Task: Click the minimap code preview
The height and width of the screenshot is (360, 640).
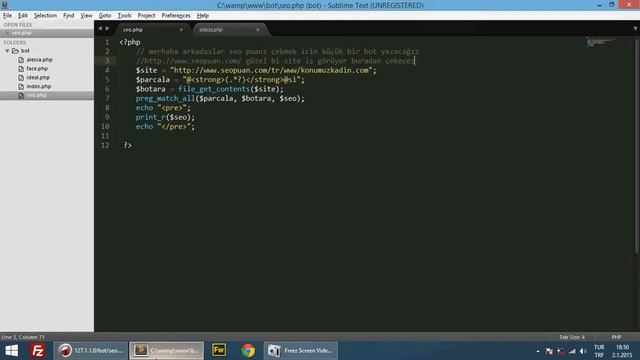Action: tap(600, 42)
